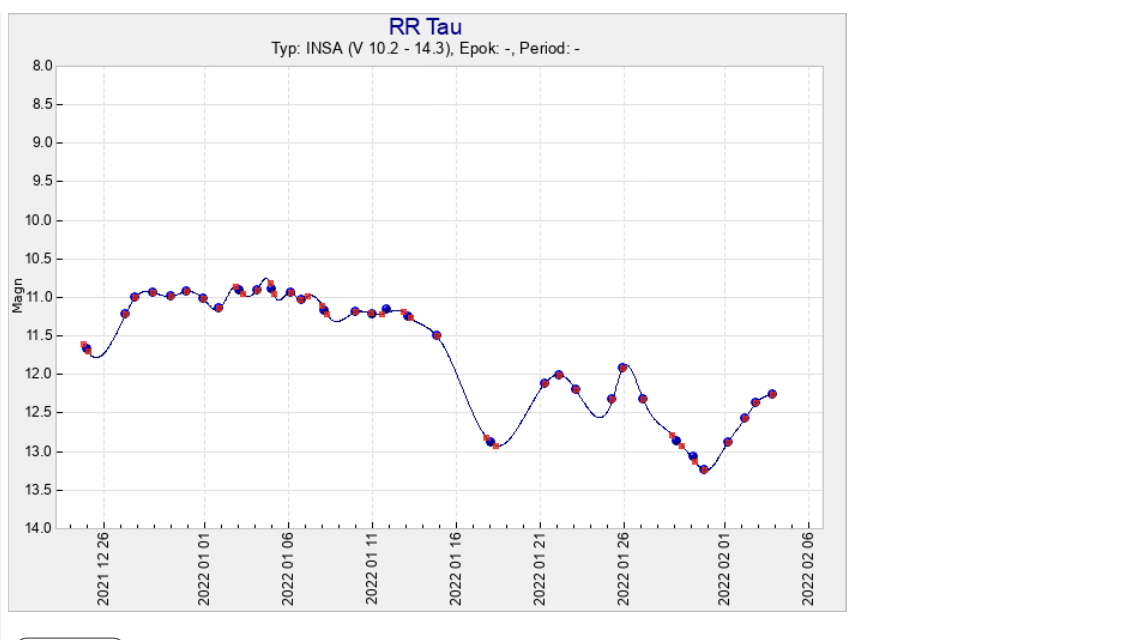
Task: Click the RR Tau chart title
Action: [425, 27]
